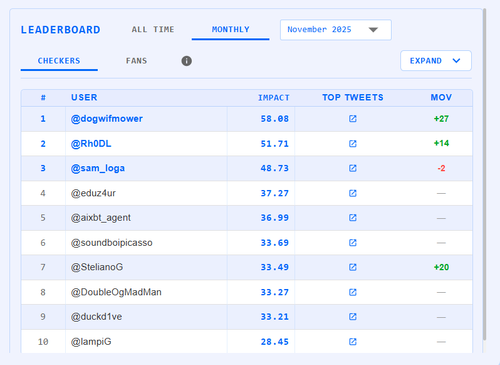The height and width of the screenshot is (365, 500).
Task: Click rank number 10
Action: pos(43,342)
